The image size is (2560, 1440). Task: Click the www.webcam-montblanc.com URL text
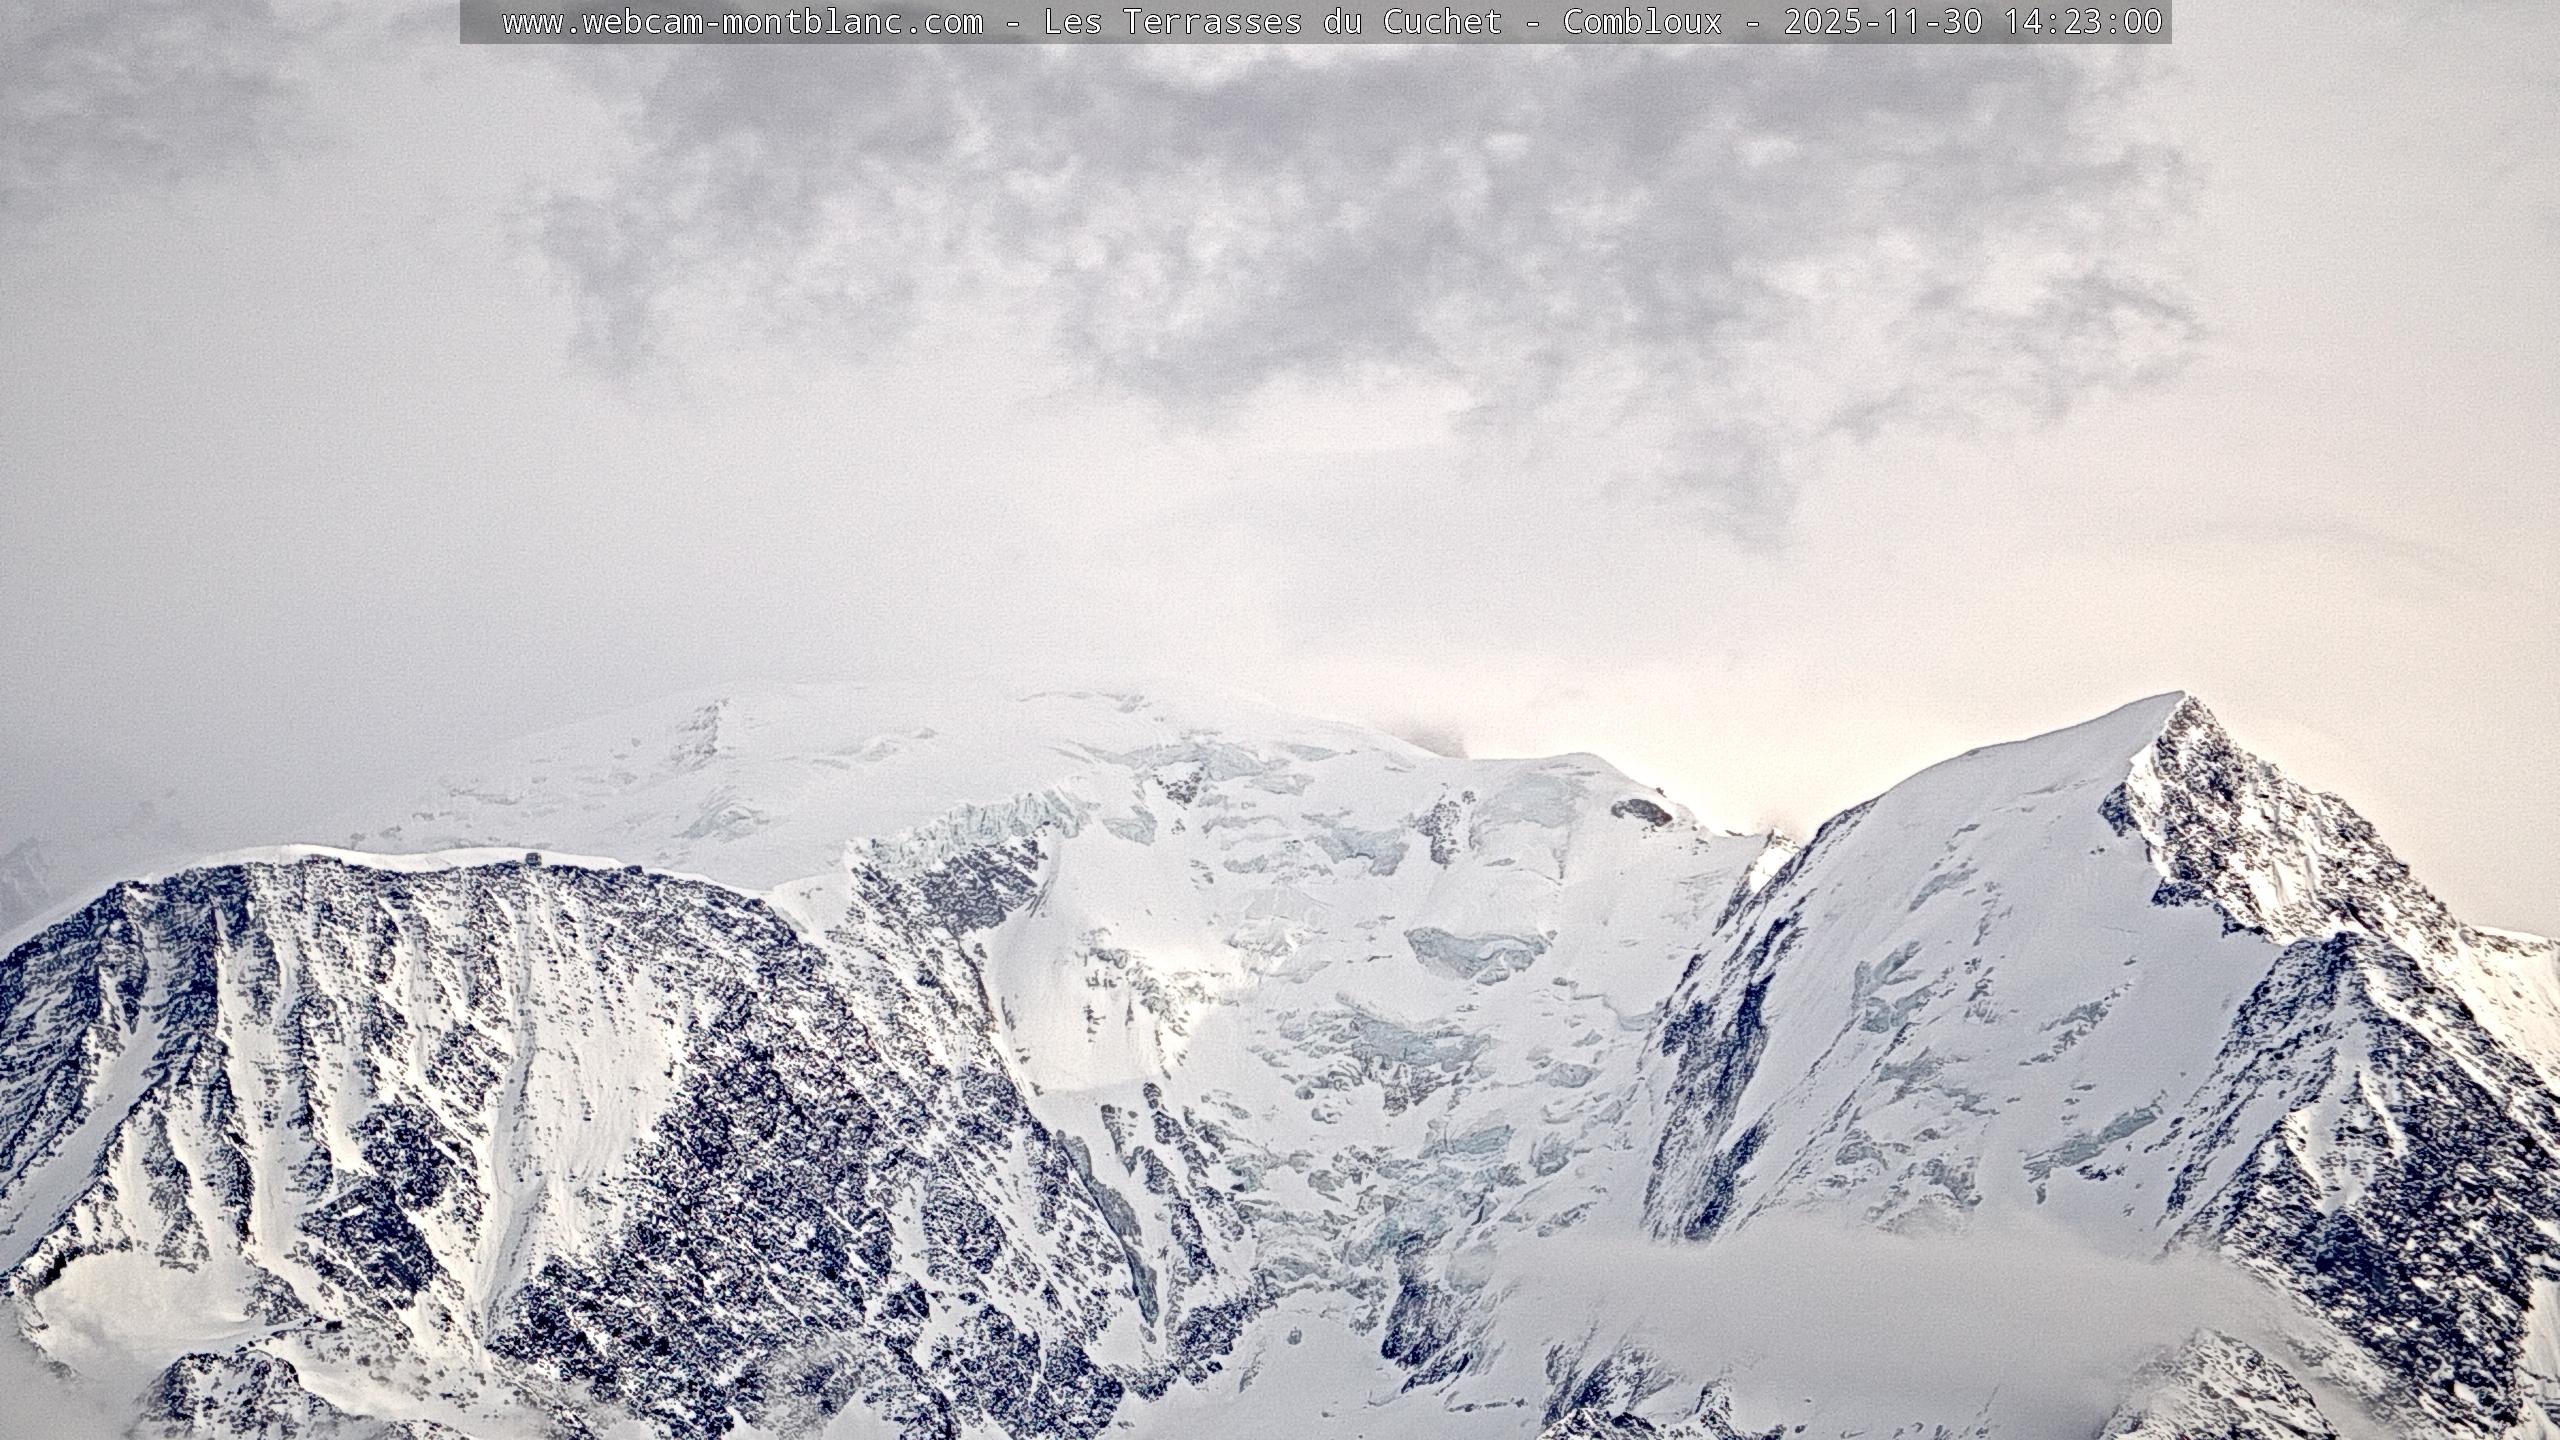pyautogui.click(x=742, y=21)
